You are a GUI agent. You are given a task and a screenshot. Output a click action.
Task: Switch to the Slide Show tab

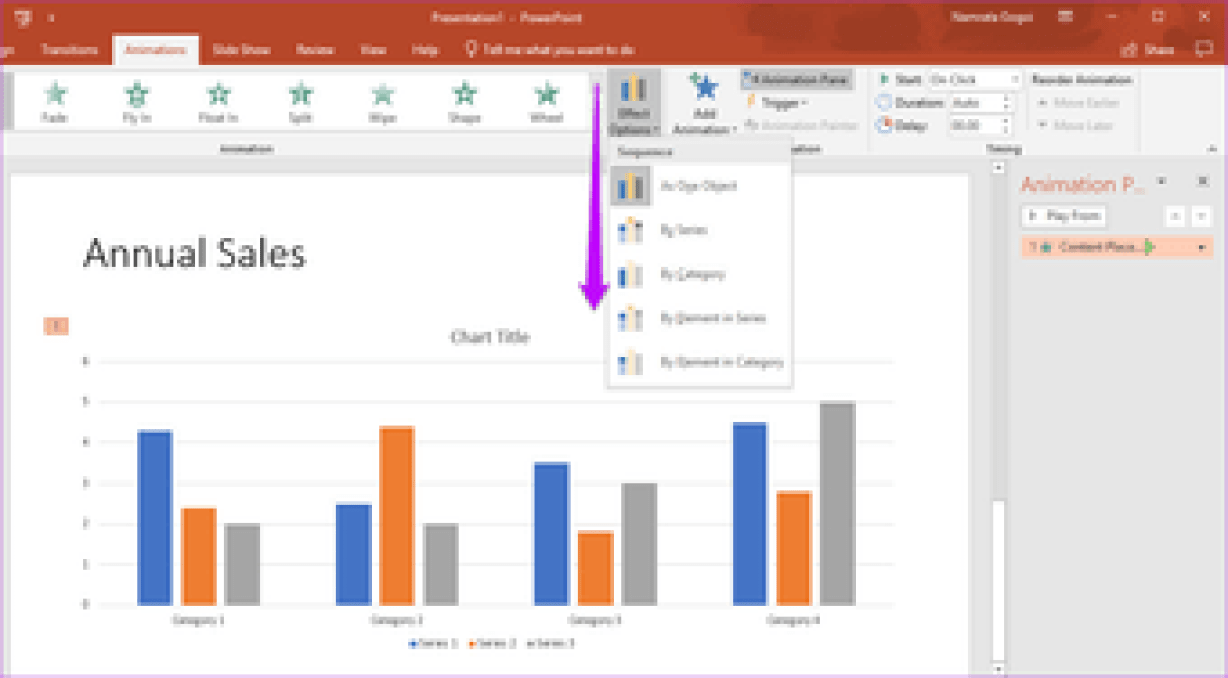click(x=242, y=49)
